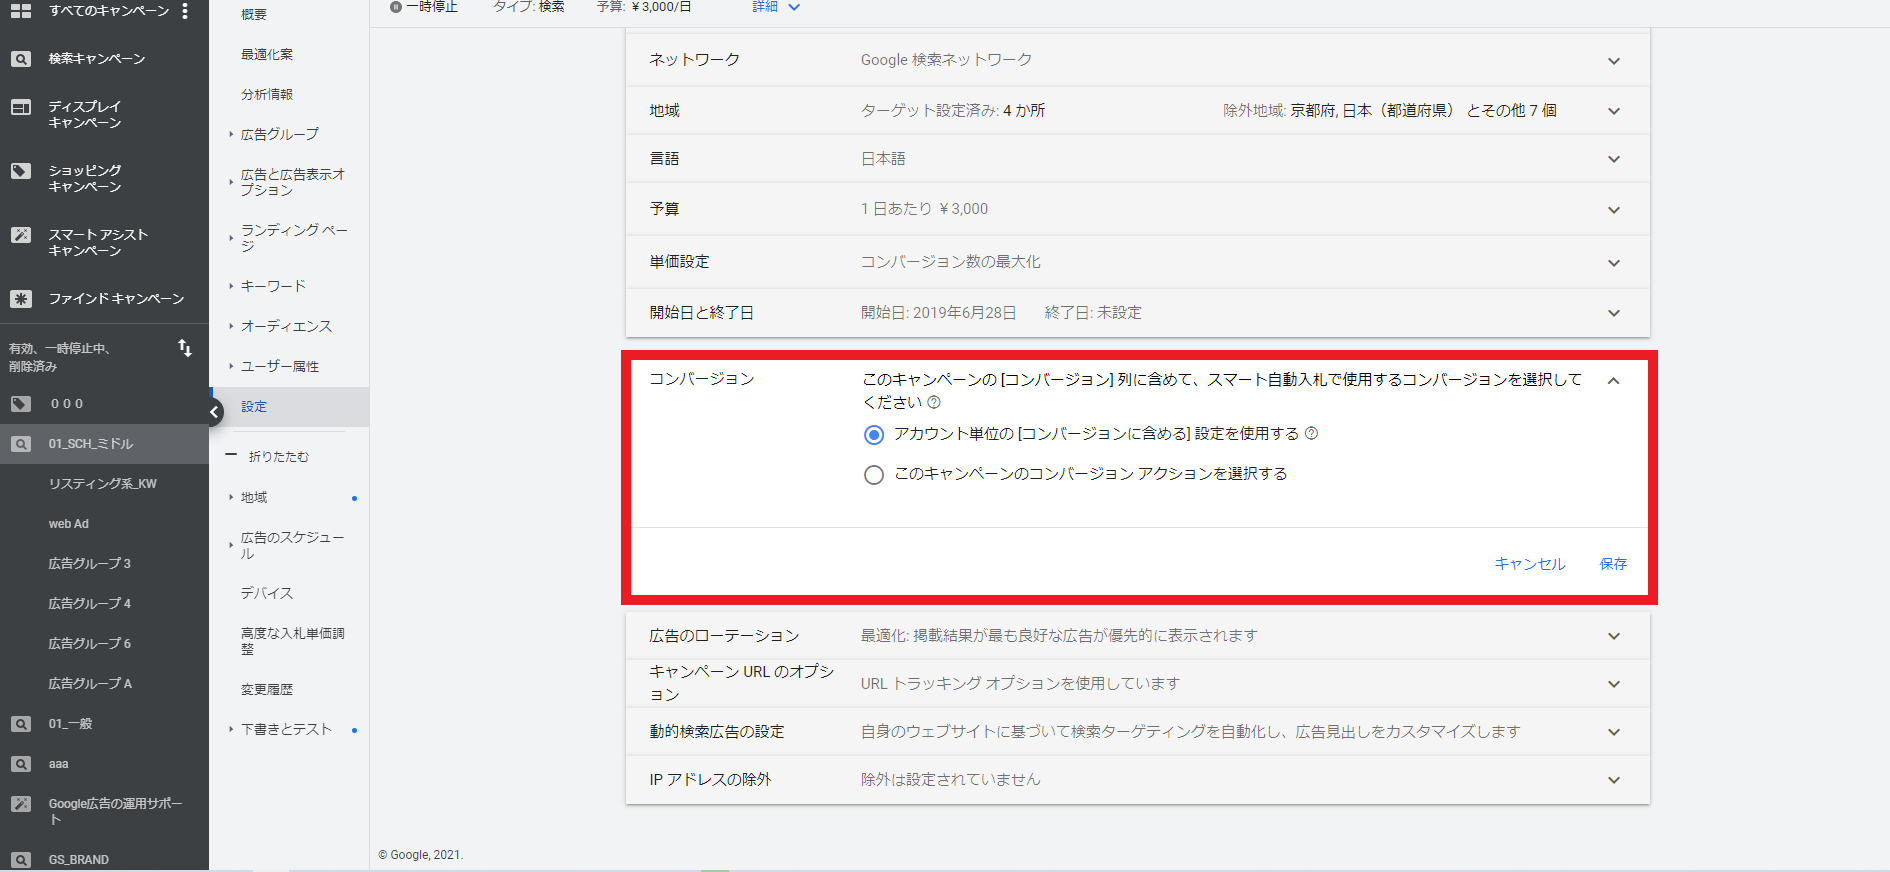Screen dimensions: 1890x872
Task: Click the キャンセル button
Action: (1530, 564)
